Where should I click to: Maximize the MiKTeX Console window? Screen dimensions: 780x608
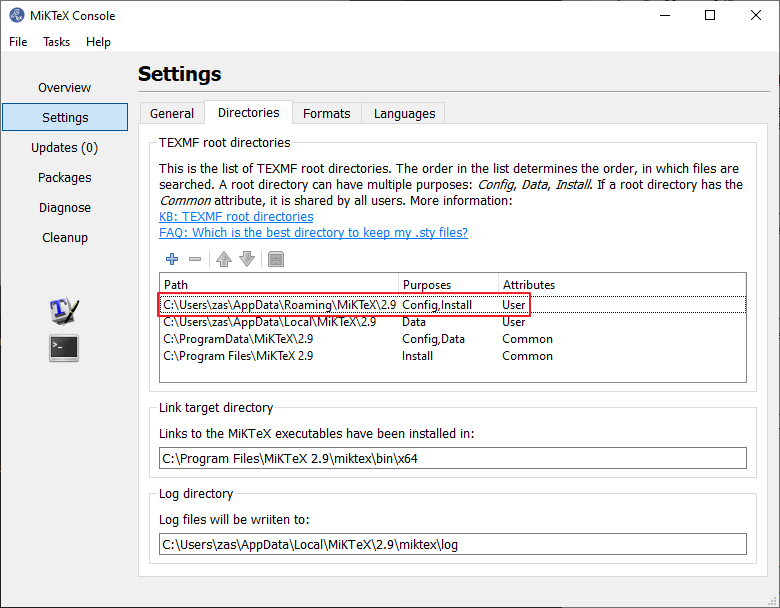point(710,15)
